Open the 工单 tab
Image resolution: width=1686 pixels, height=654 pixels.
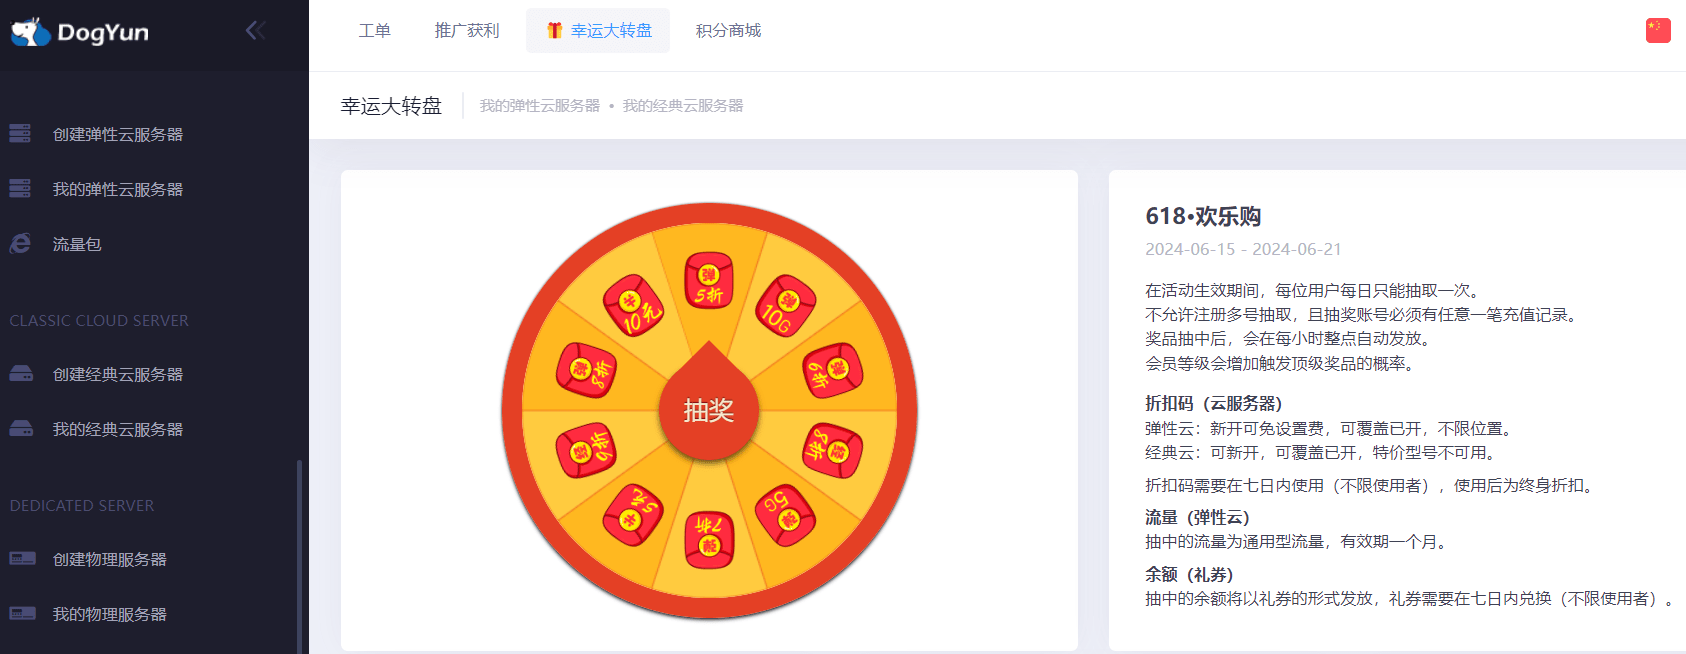pos(375,31)
